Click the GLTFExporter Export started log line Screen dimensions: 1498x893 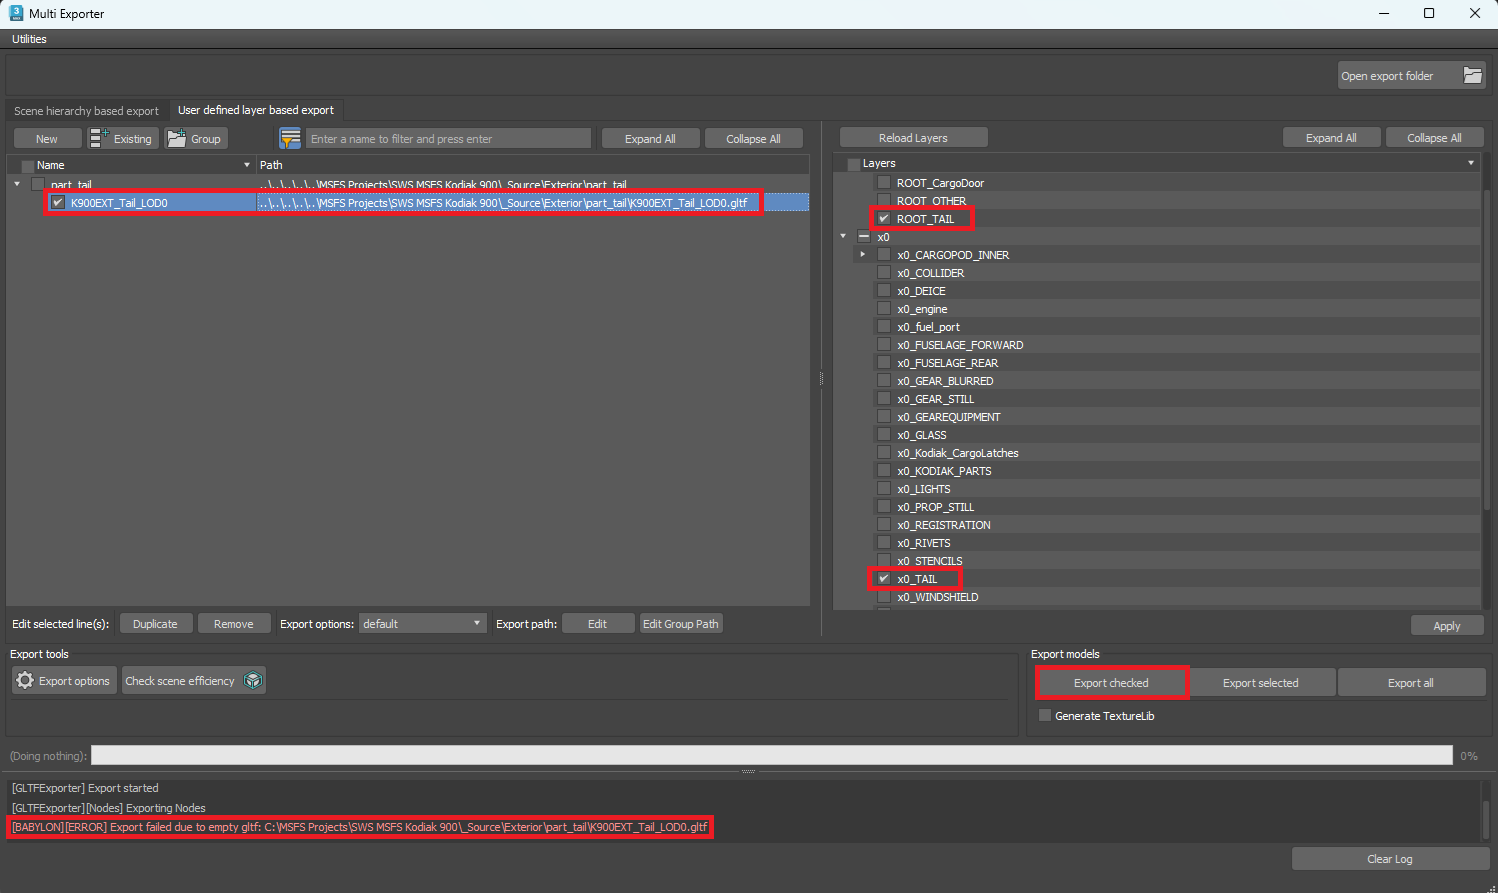pos(85,788)
